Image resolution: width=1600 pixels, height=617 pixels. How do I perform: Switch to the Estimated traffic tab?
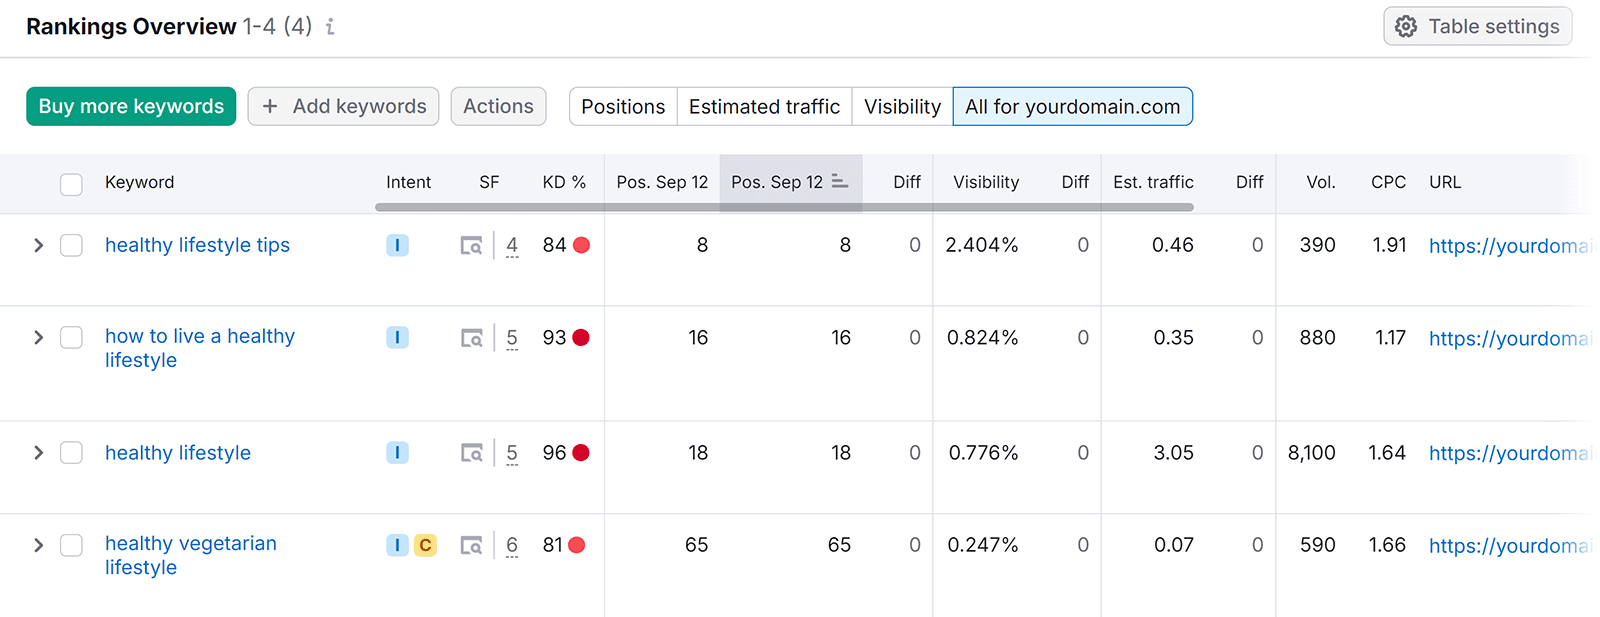(764, 107)
